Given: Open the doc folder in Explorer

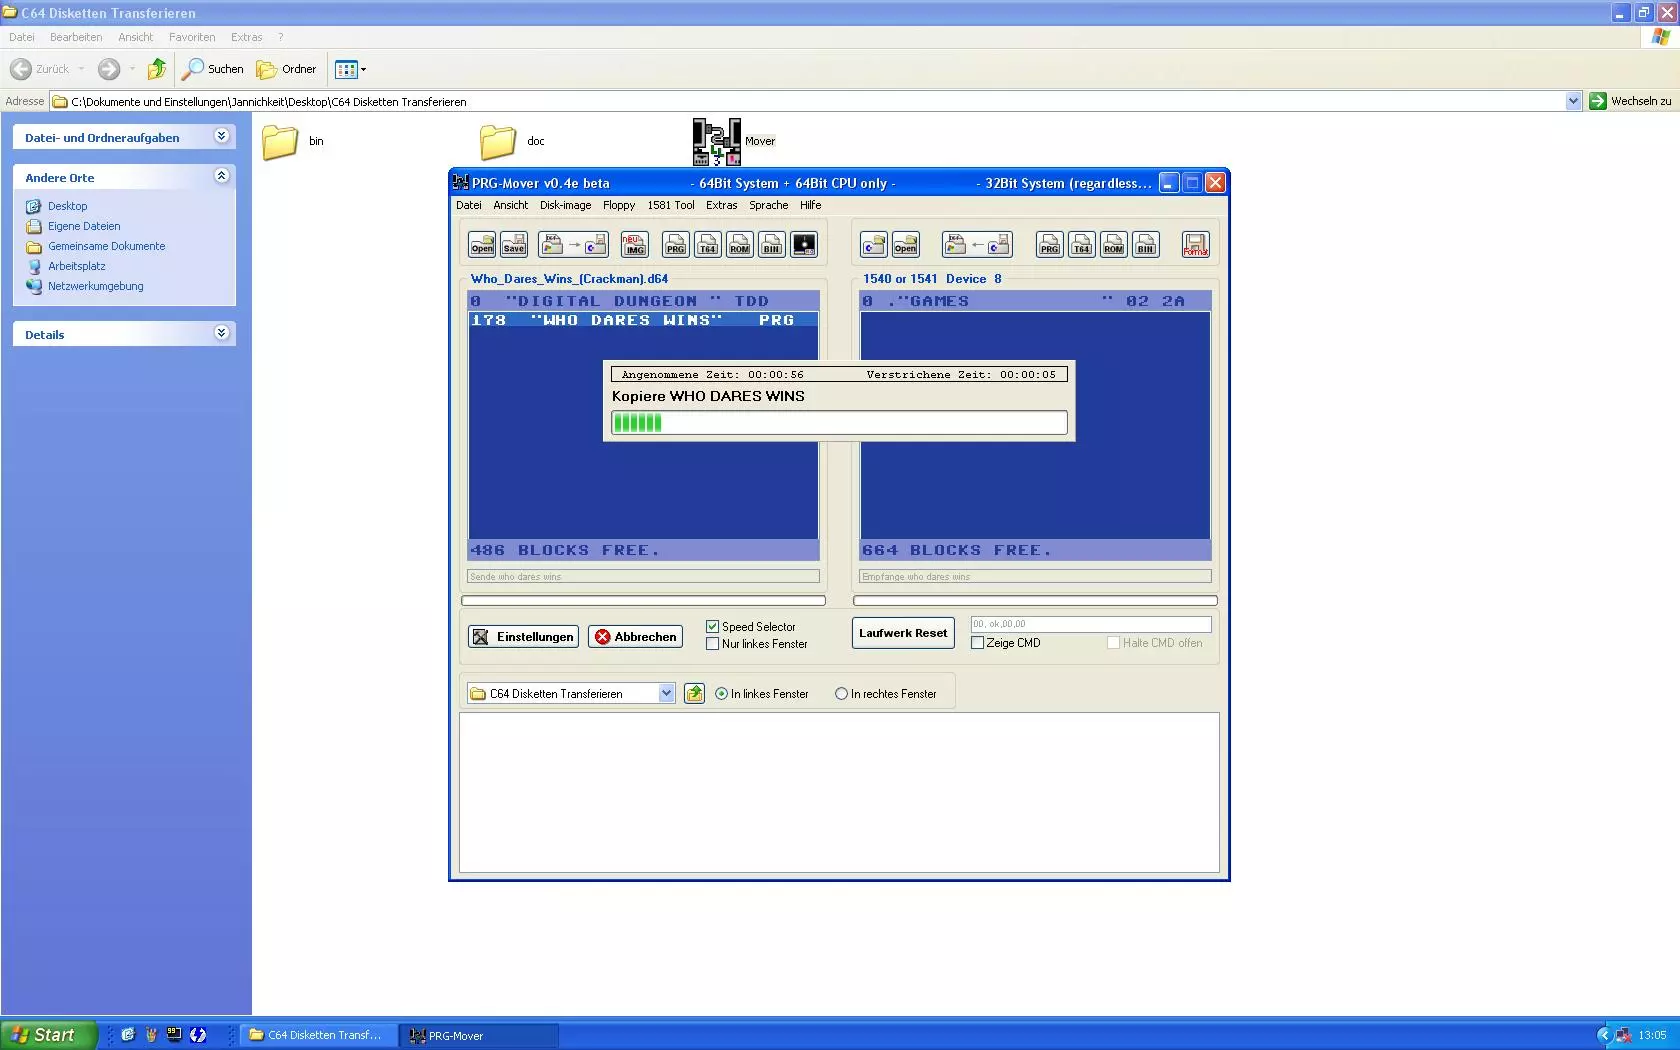Looking at the screenshot, I should click(x=498, y=142).
